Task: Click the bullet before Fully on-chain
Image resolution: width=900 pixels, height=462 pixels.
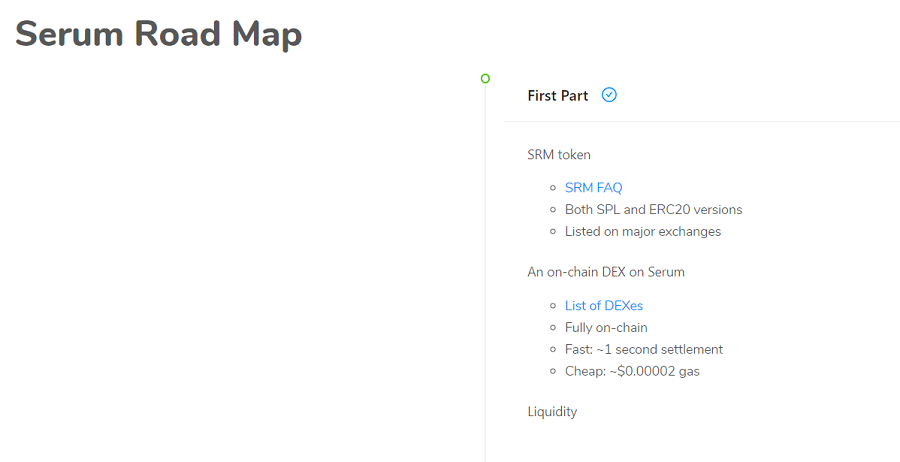Action: [x=554, y=328]
